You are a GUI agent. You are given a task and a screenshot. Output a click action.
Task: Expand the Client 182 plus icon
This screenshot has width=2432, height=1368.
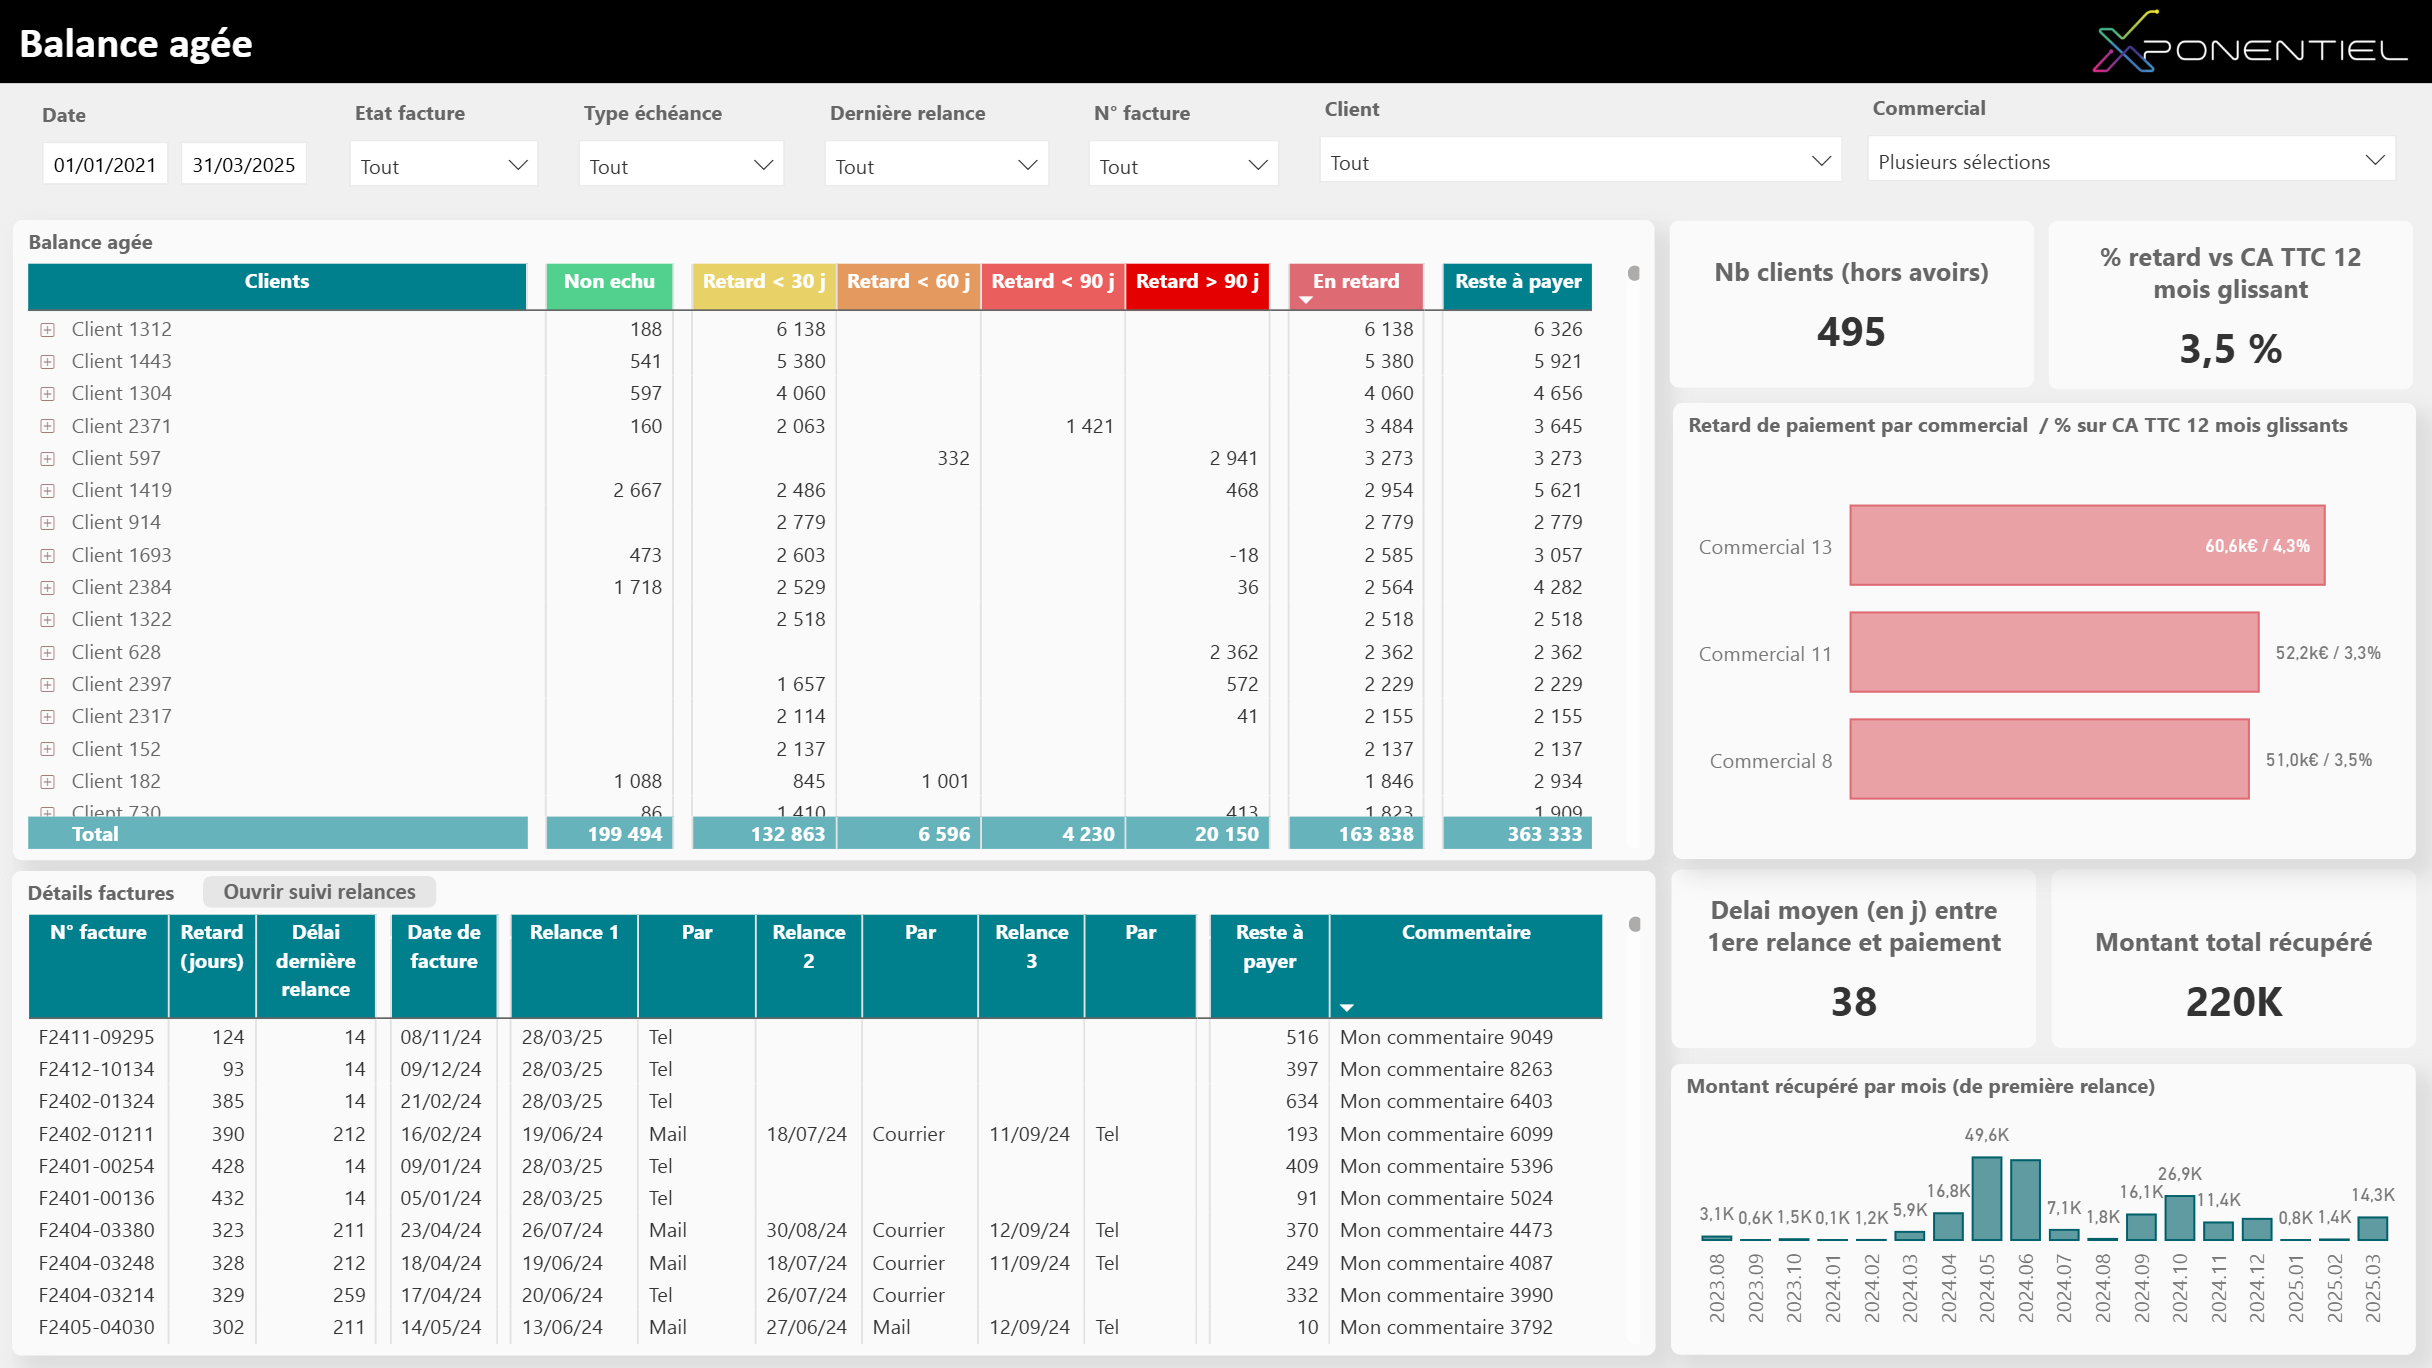click(47, 782)
